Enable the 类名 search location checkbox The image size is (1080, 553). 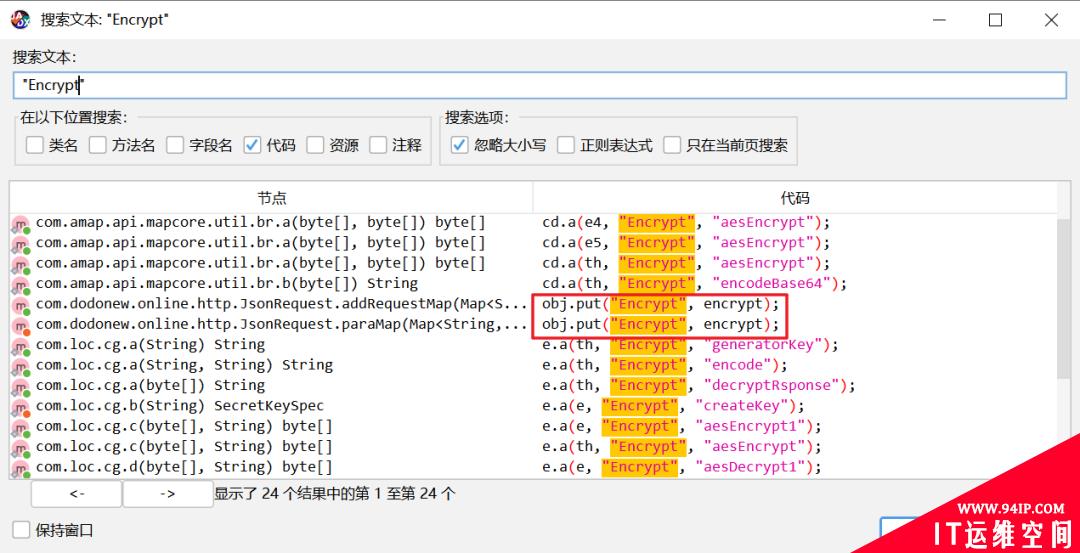click(x=34, y=145)
